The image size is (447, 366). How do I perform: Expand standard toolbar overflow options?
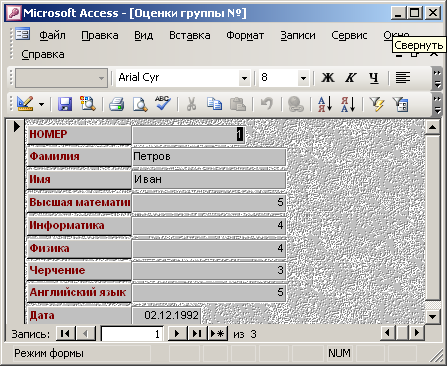[437, 104]
